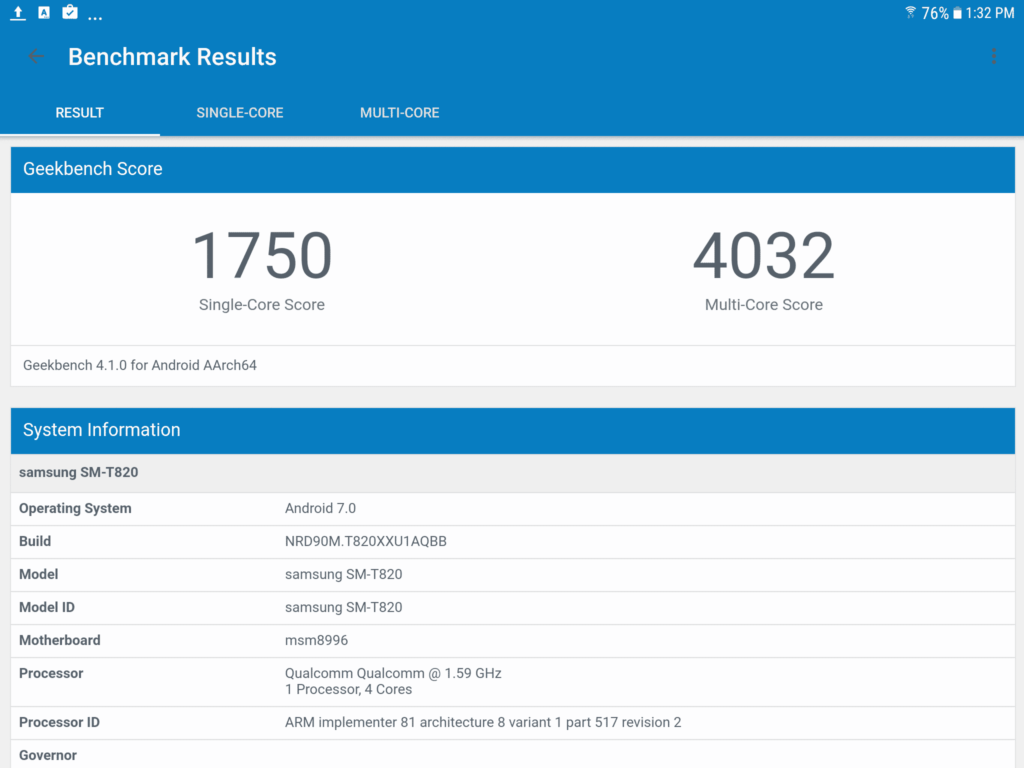1024x768 pixels.
Task: Tap the 1750 single-core score
Action: 262,256
